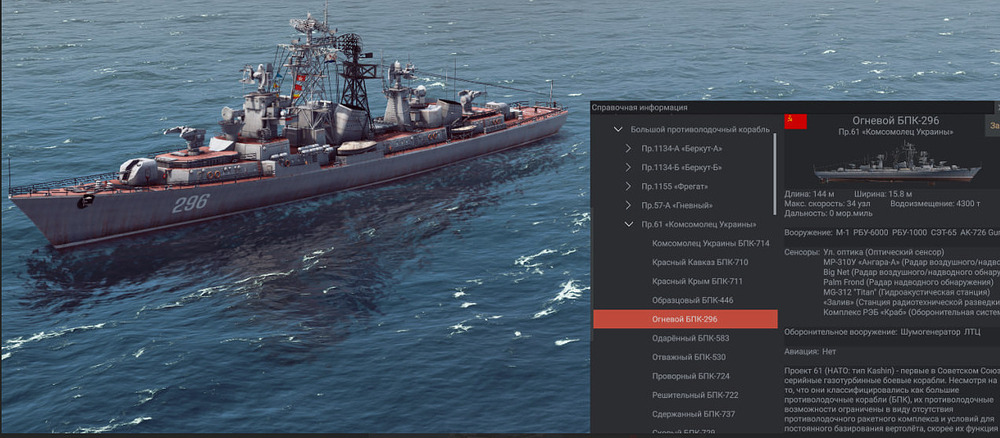This screenshot has height=438, width=1000.
Task: Expand the Пр.1155 «Фрегат» chevron
Action: pos(628,187)
